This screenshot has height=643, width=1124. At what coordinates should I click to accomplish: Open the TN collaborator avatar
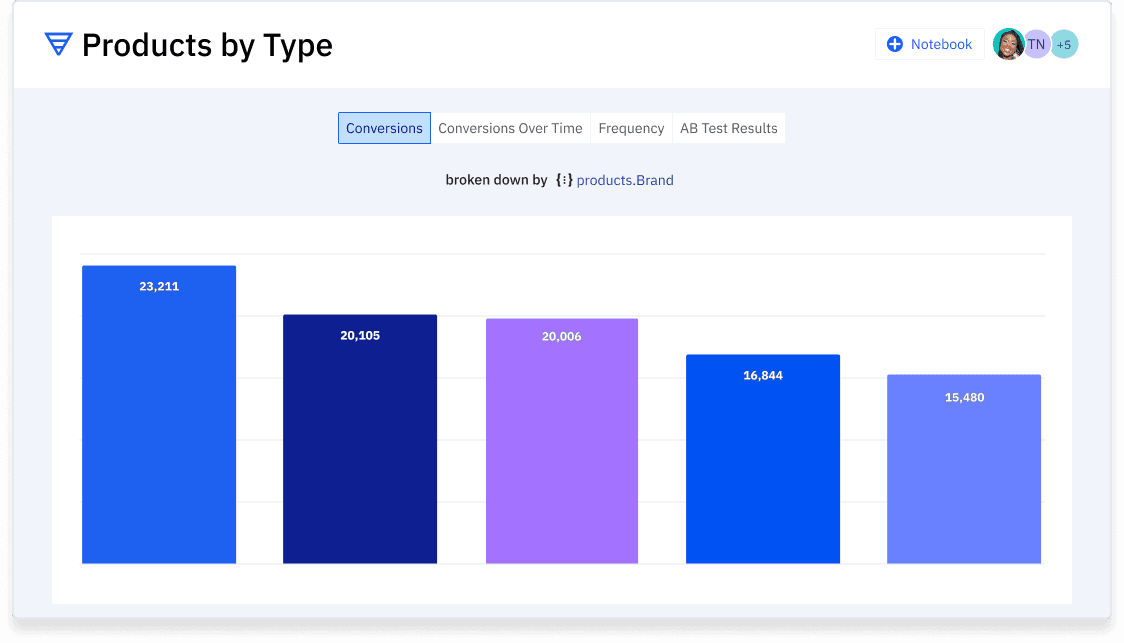pyautogui.click(x=1036, y=44)
